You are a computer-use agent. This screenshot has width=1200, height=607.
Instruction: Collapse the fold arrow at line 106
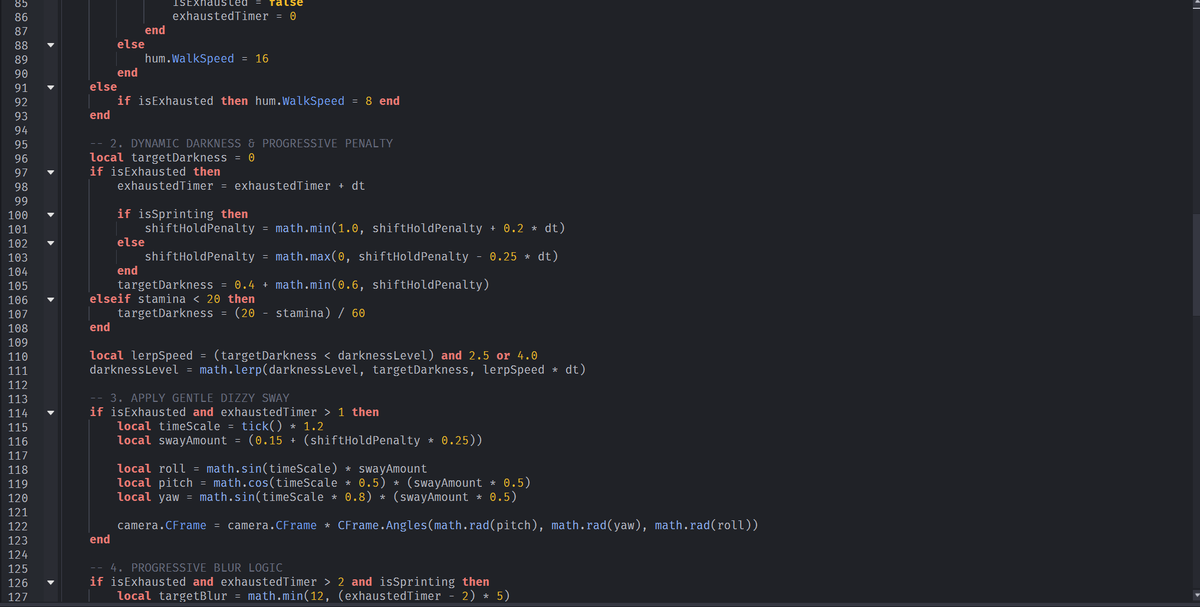click(x=49, y=300)
